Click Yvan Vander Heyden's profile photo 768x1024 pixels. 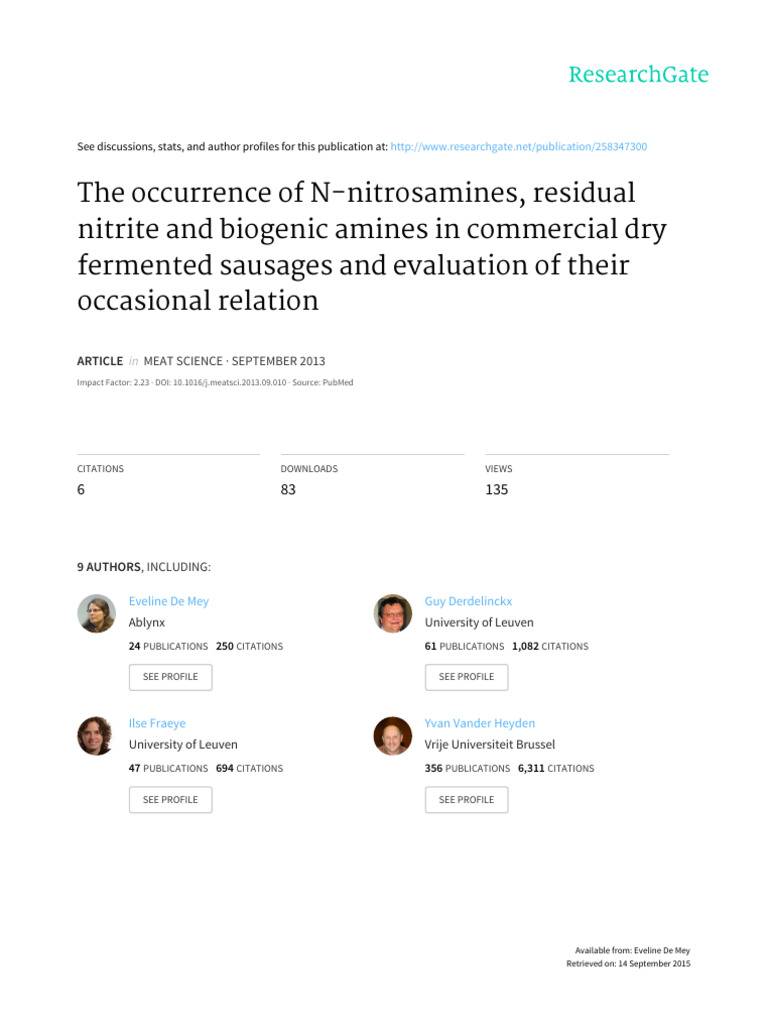[x=393, y=736]
